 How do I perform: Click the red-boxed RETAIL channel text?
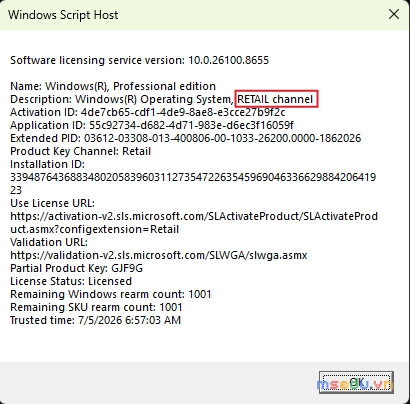click(276, 99)
